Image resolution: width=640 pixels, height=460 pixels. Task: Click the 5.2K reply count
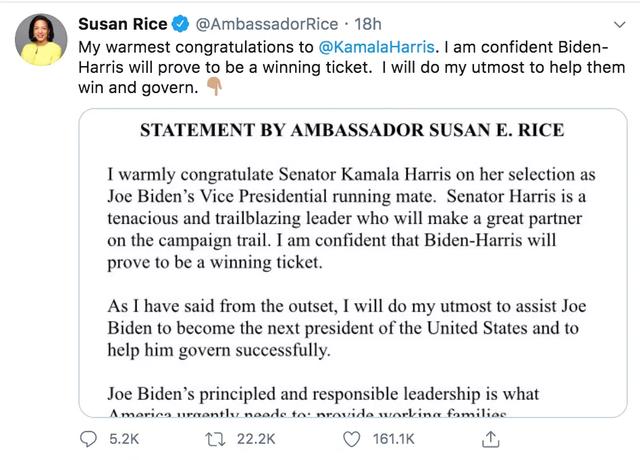tap(124, 438)
